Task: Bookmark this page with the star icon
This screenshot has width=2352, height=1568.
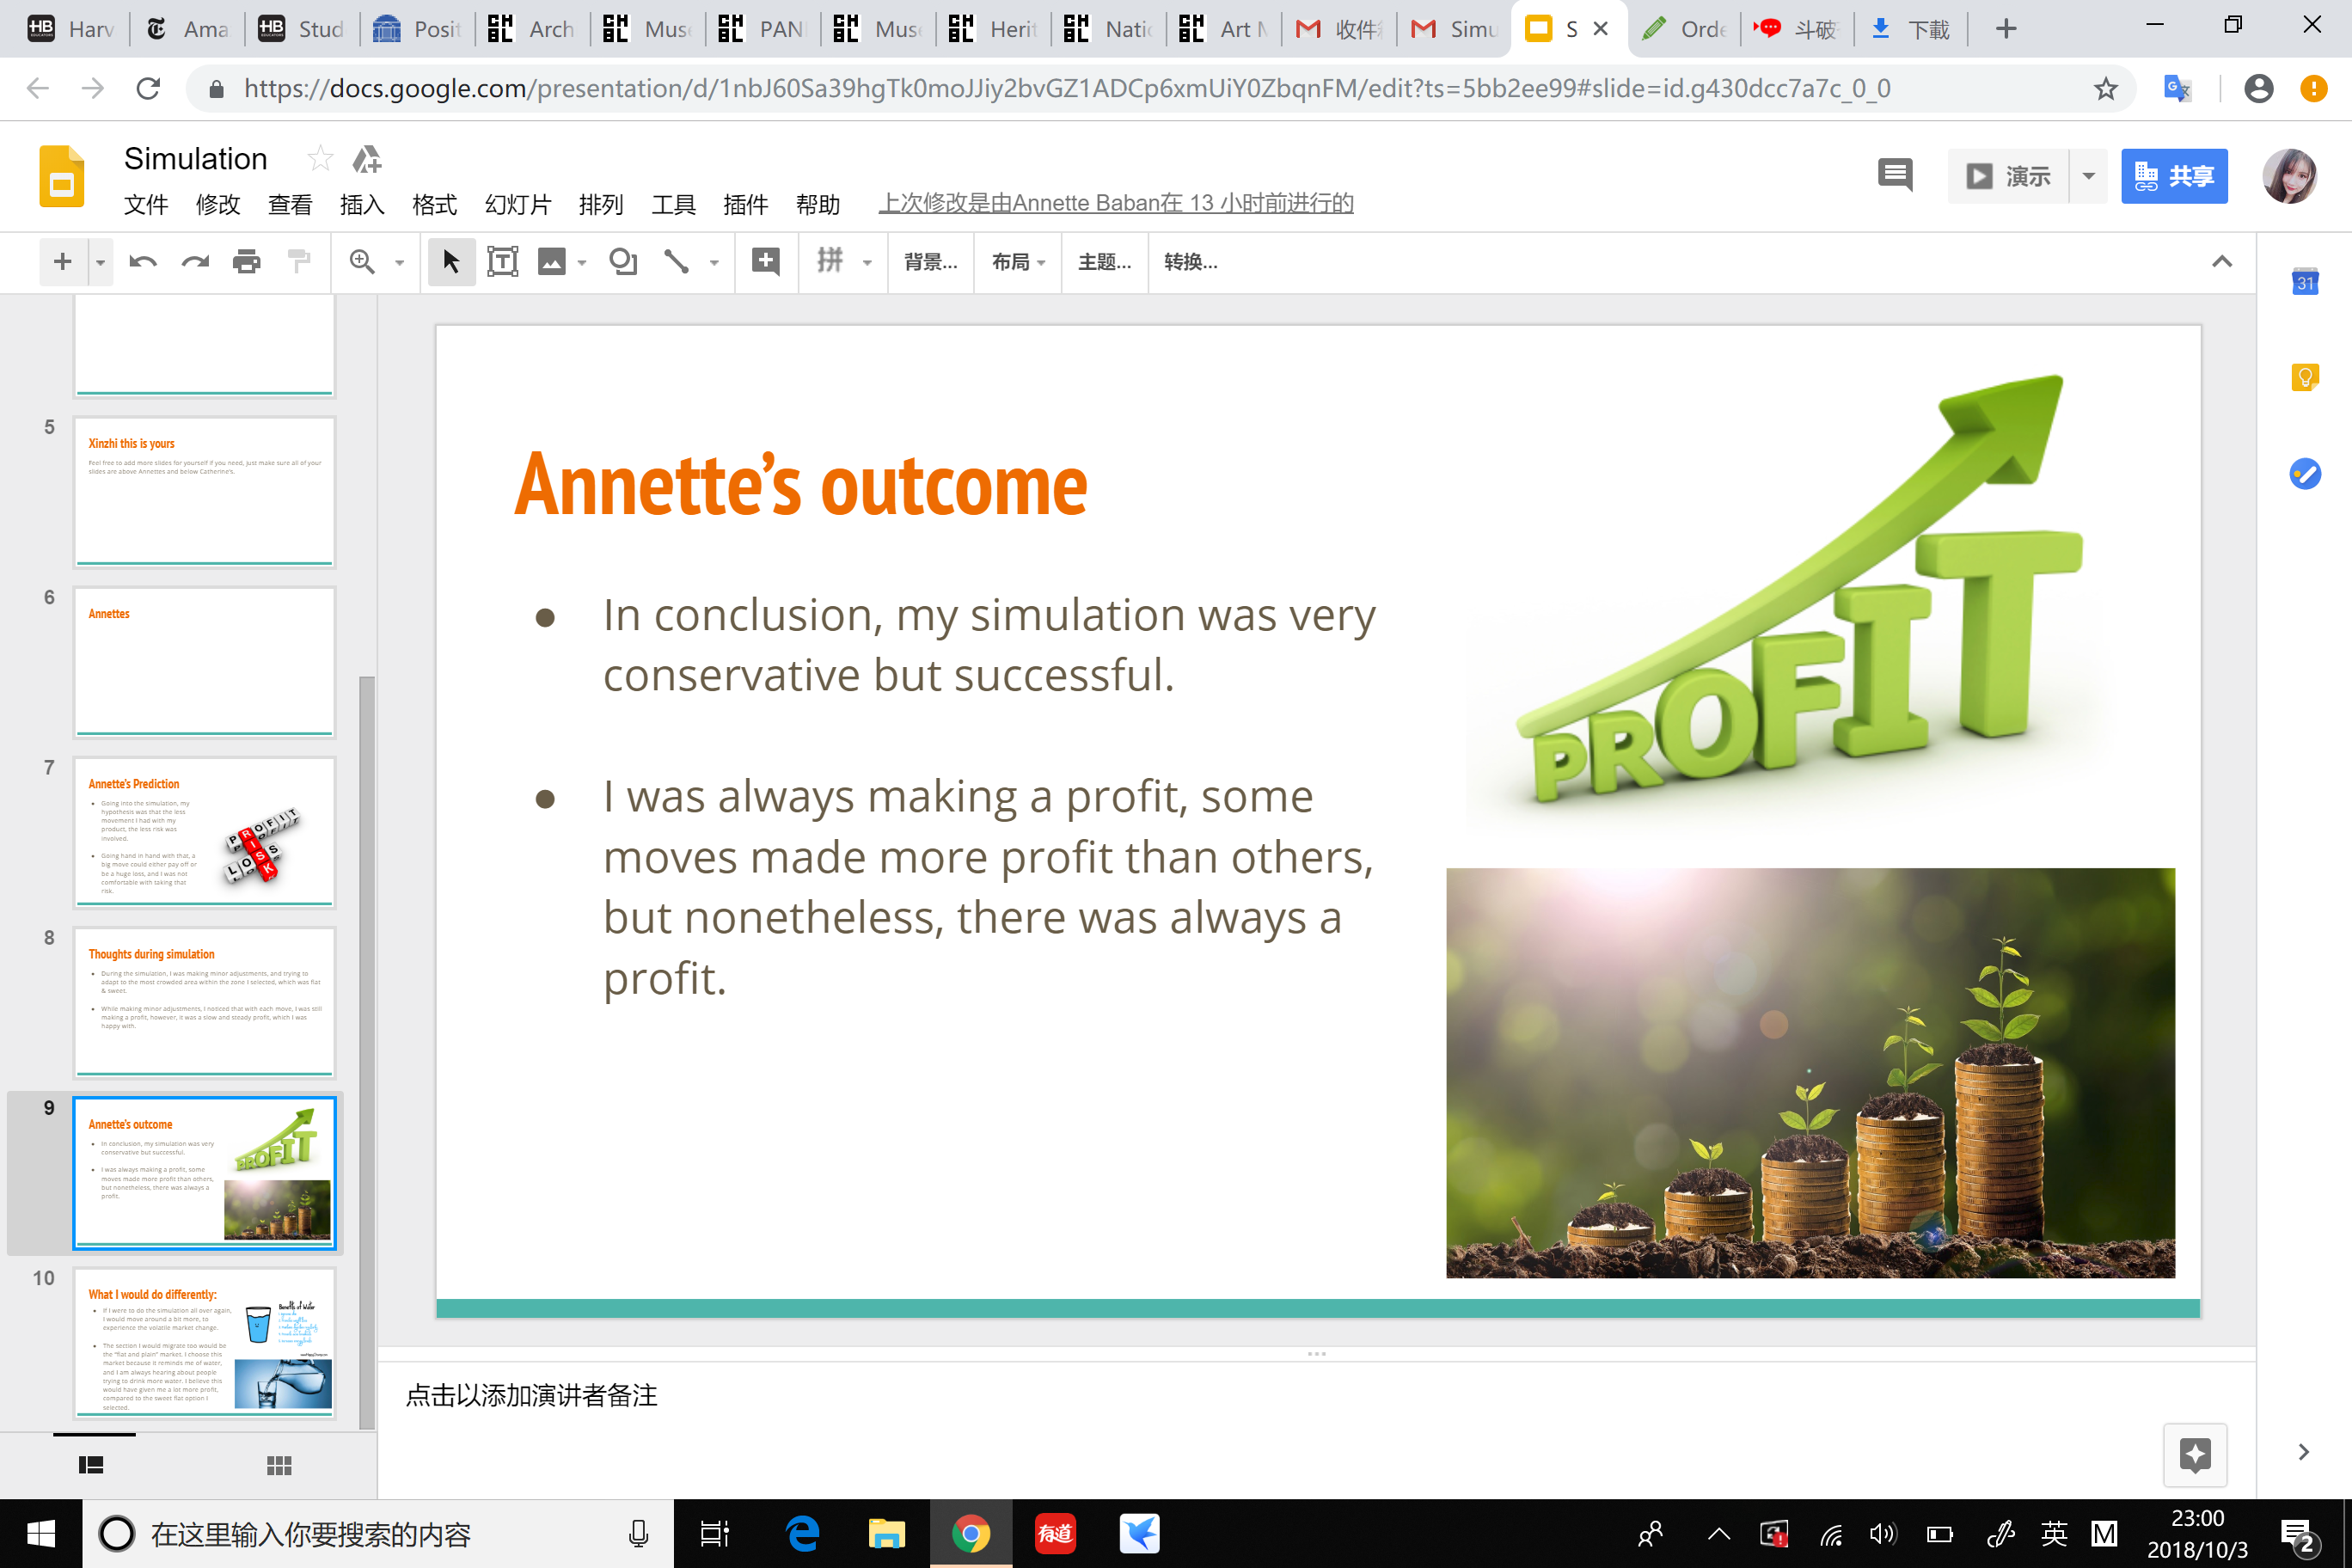Action: 2106,89
